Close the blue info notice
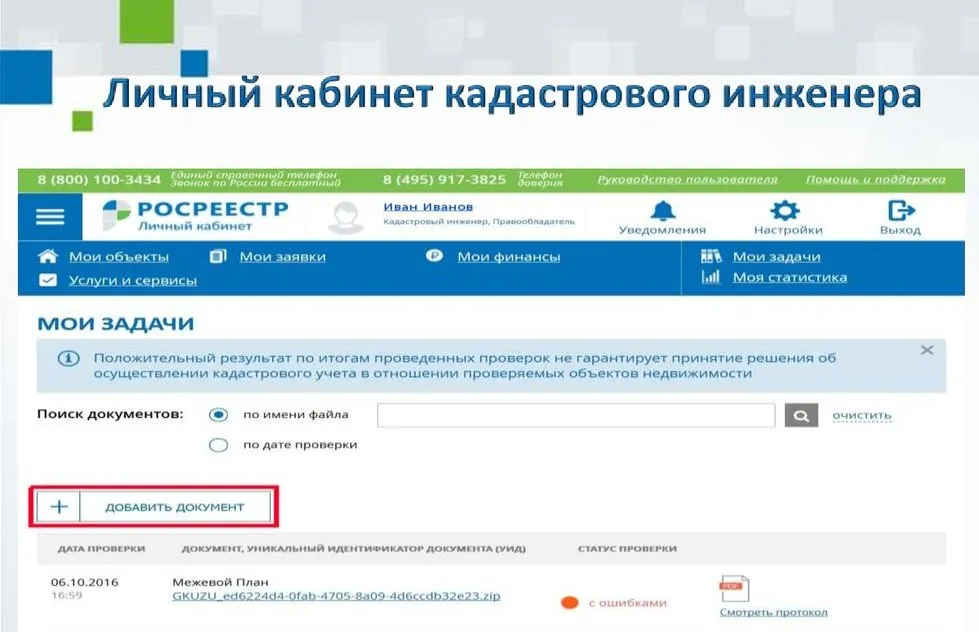979x632 pixels. coord(926,350)
